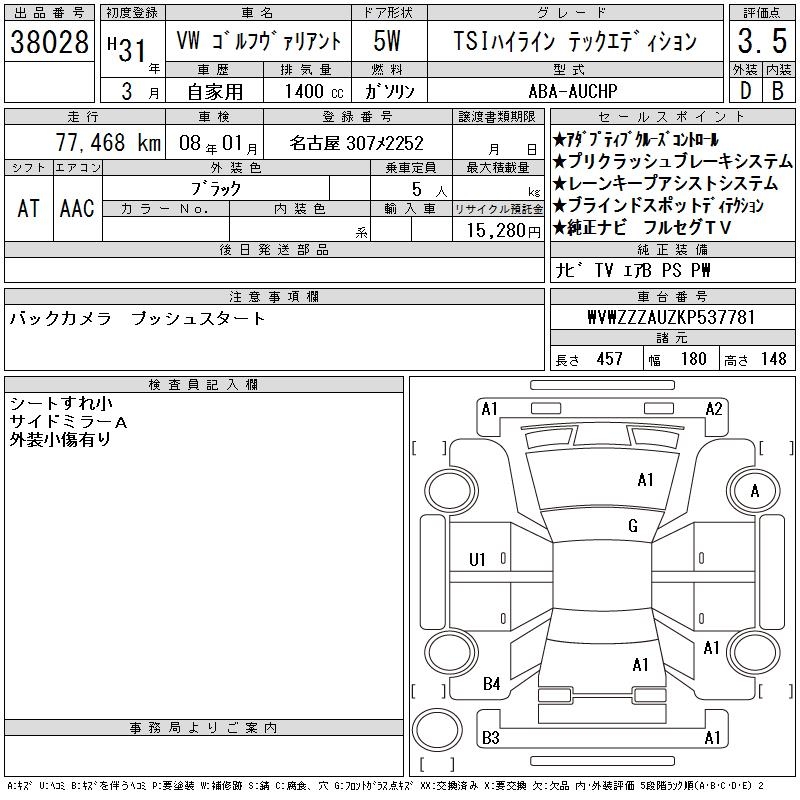Screen dimensions: 800x800
Task: Select the damage code legend line at bottom
Action: [385, 786]
